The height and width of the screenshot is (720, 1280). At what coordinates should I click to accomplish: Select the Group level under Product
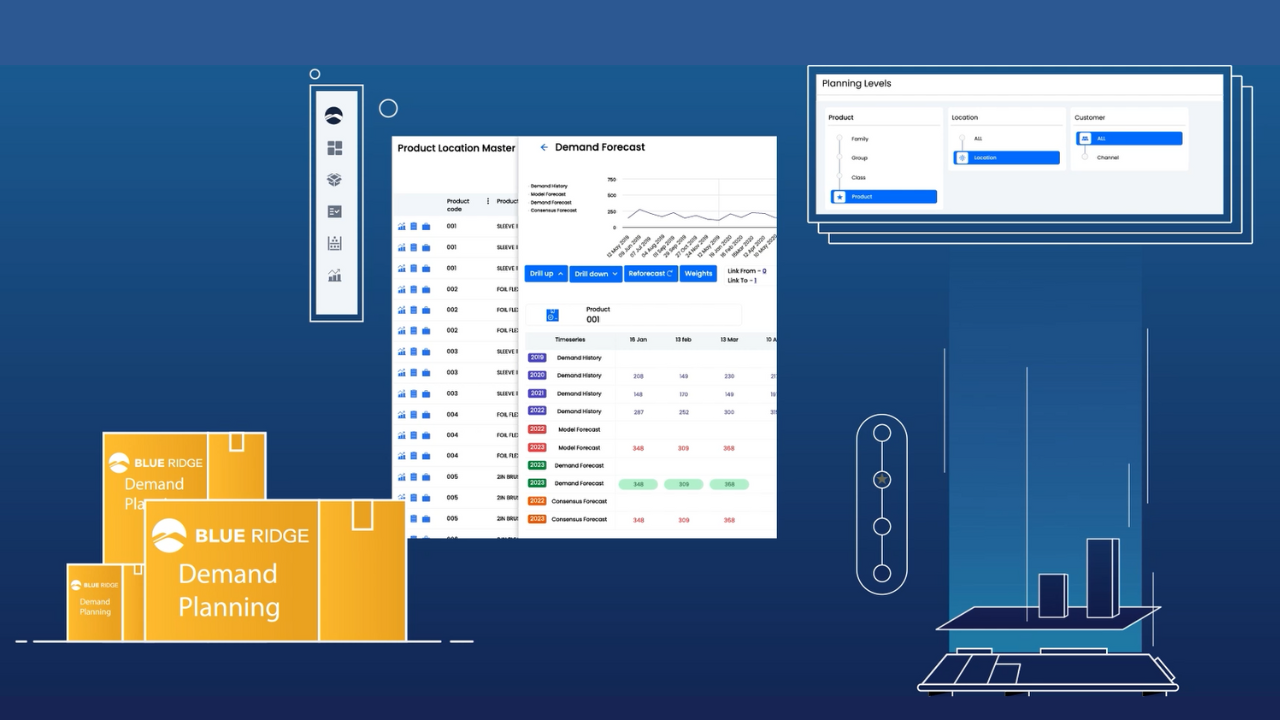tap(859, 158)
